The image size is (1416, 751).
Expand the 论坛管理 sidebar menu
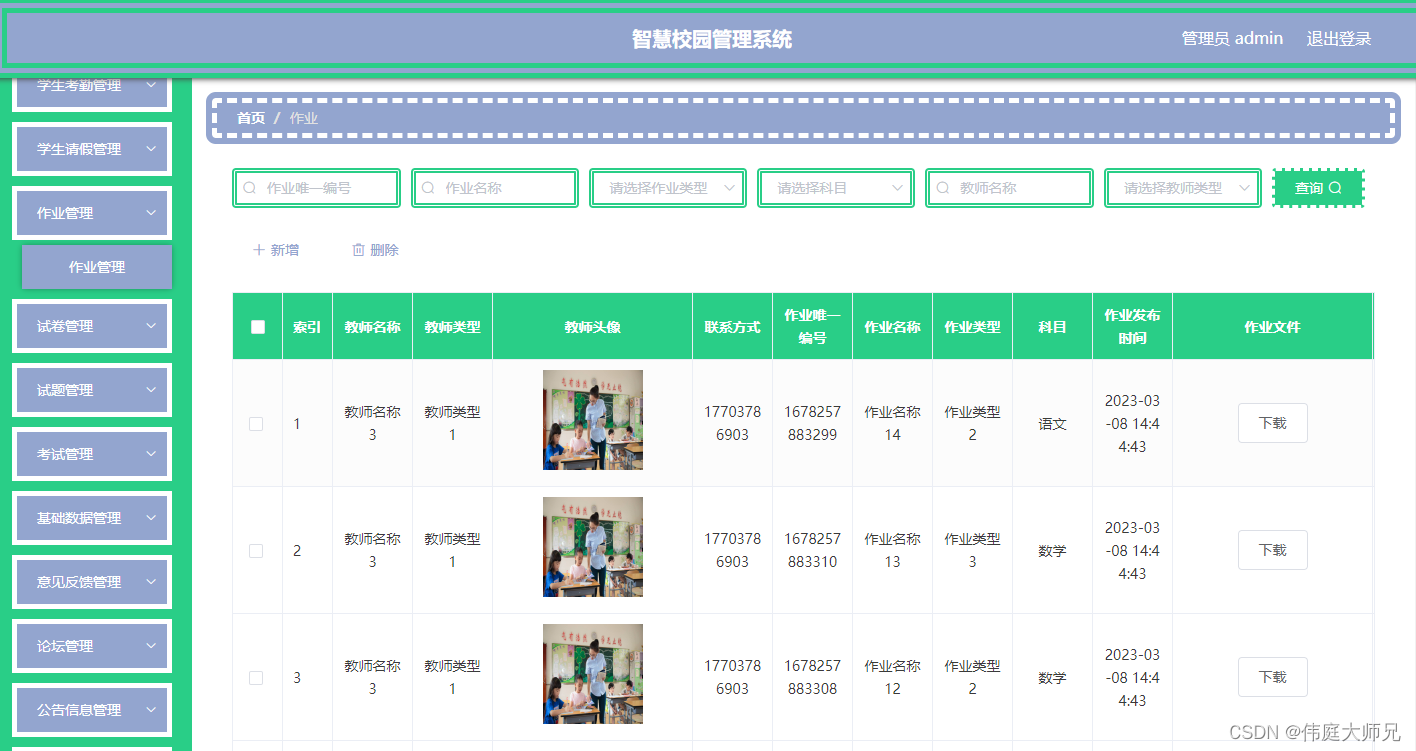pyautogui.click(x=92, y=646)
